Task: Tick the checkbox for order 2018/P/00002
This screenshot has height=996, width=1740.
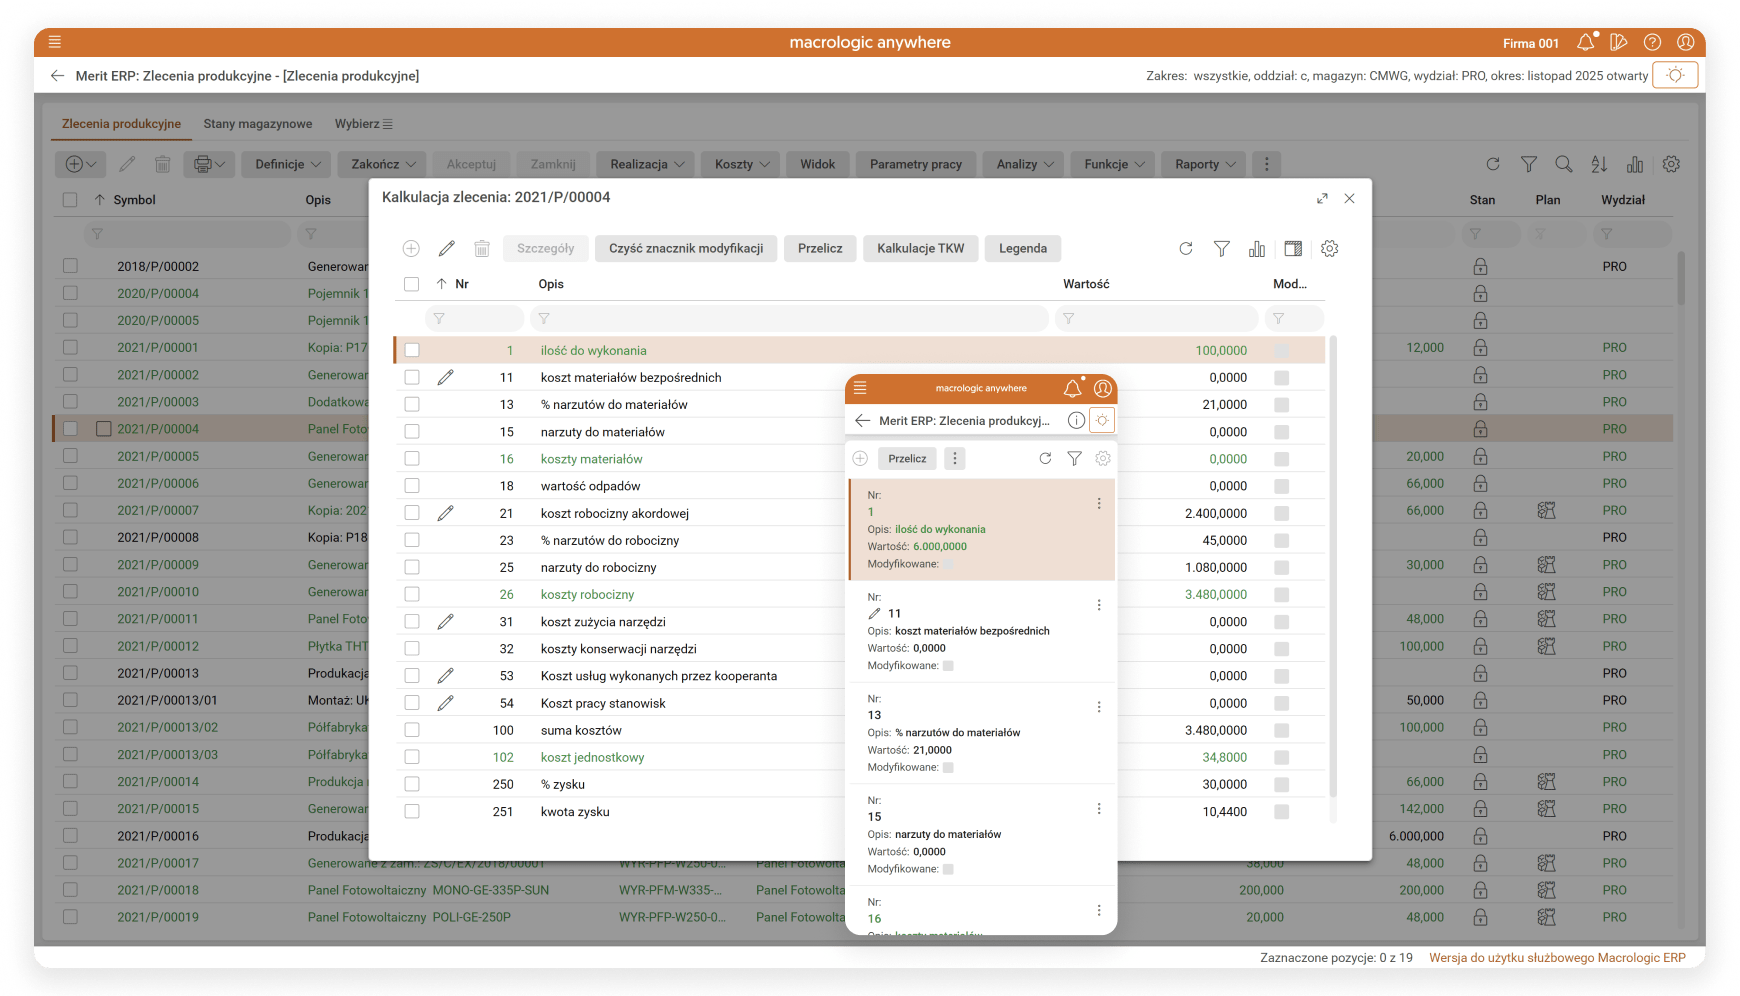Action: pyautogui.click(x=70, y=266)
